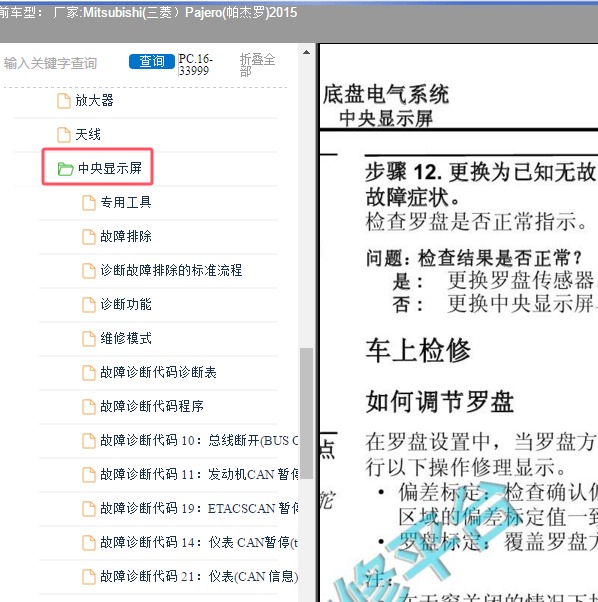Select the 故障排除 entry
598x602 pixels.
coord(126,236)
